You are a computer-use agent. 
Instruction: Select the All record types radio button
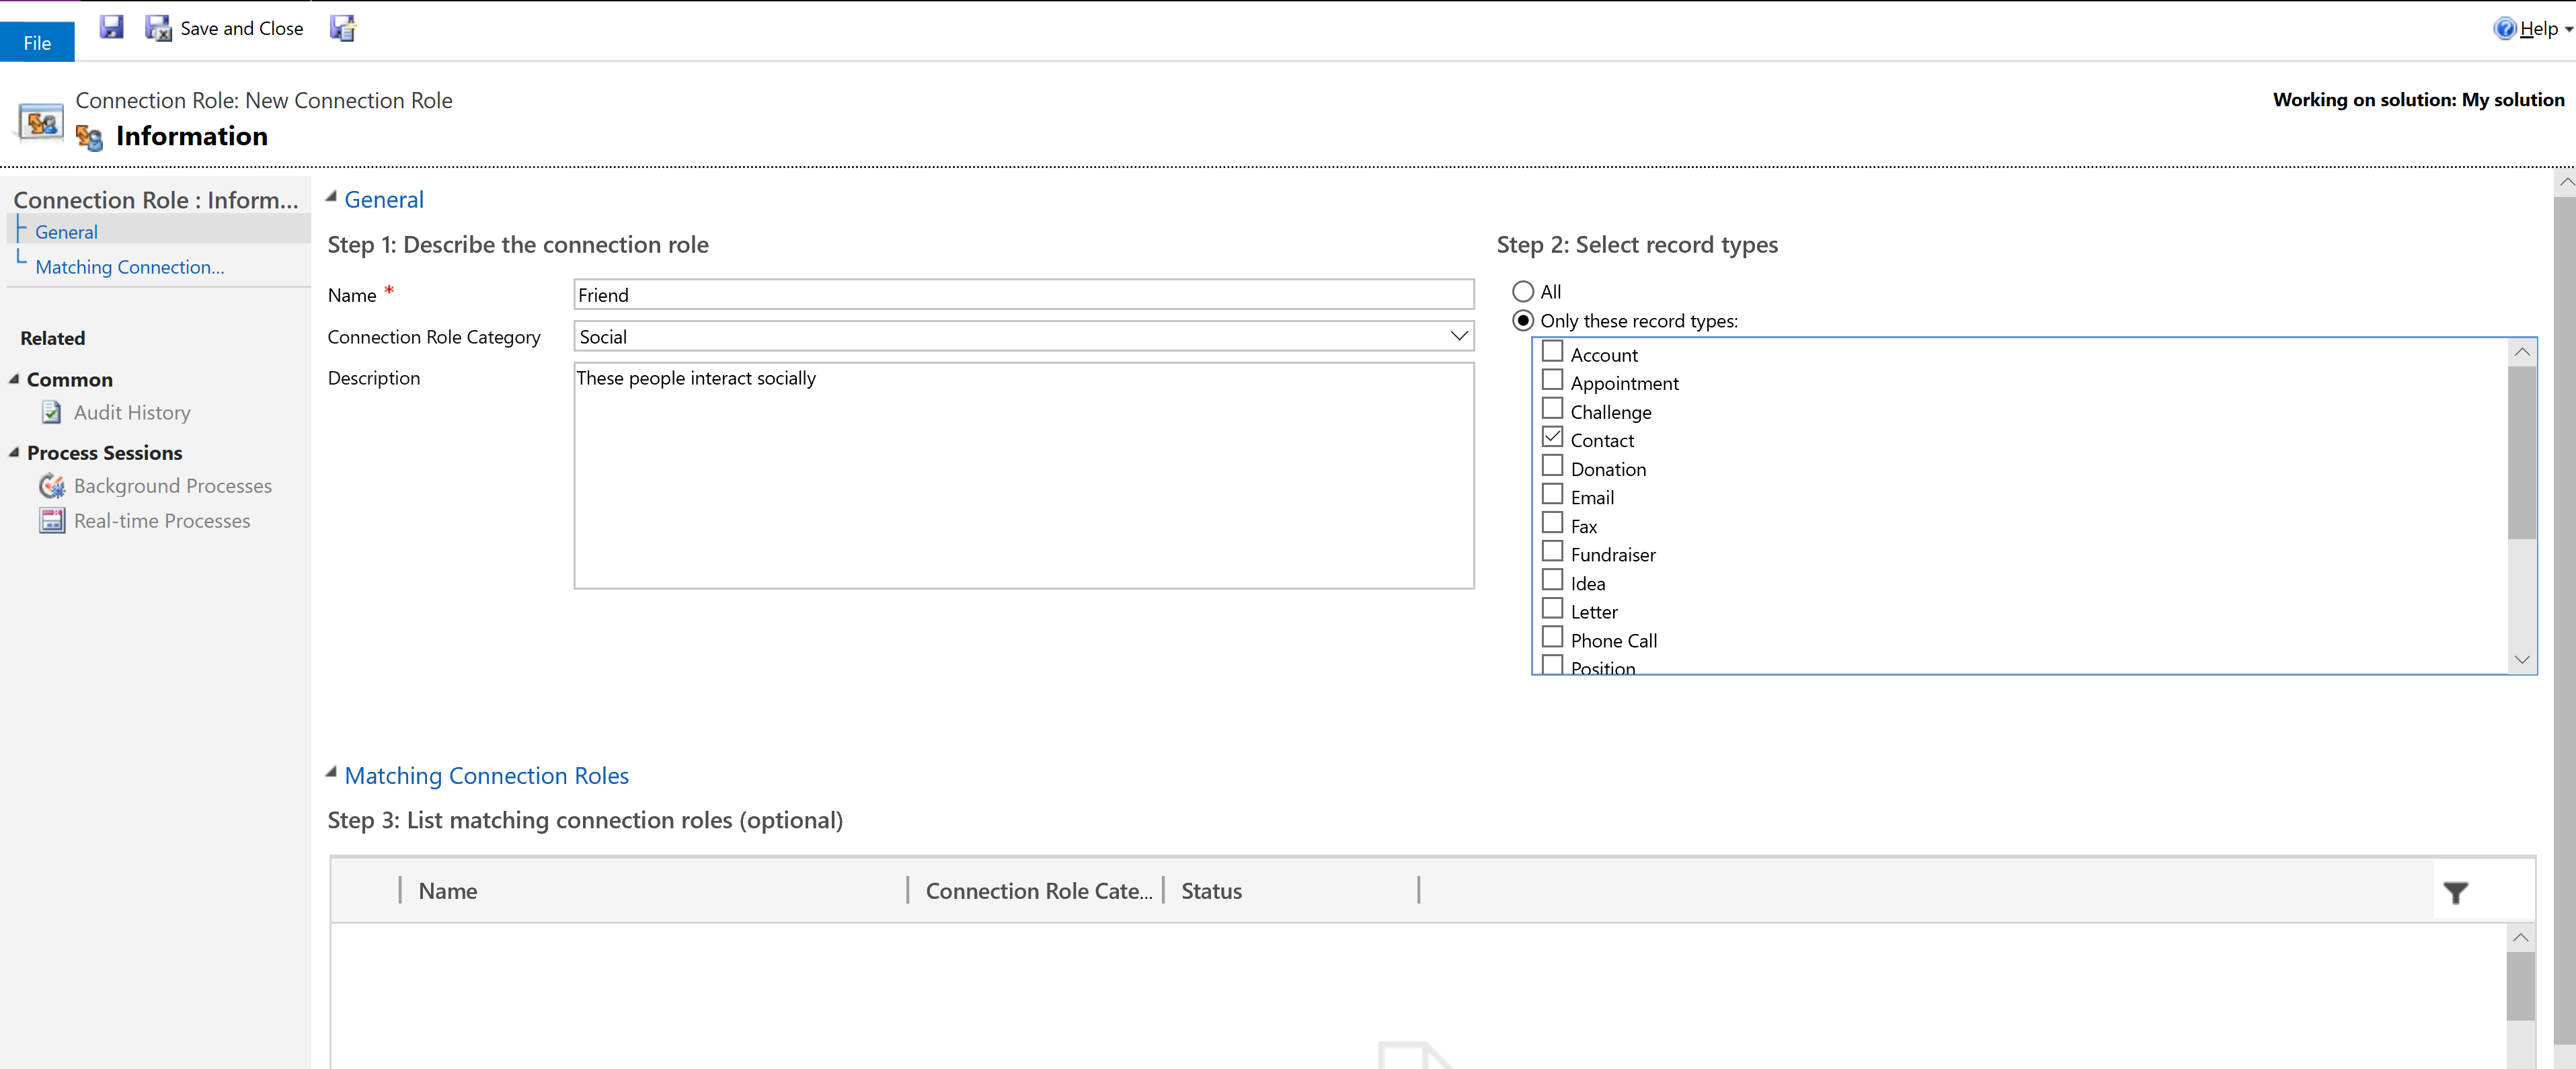pyautogui.click(x=1520, y=290)
